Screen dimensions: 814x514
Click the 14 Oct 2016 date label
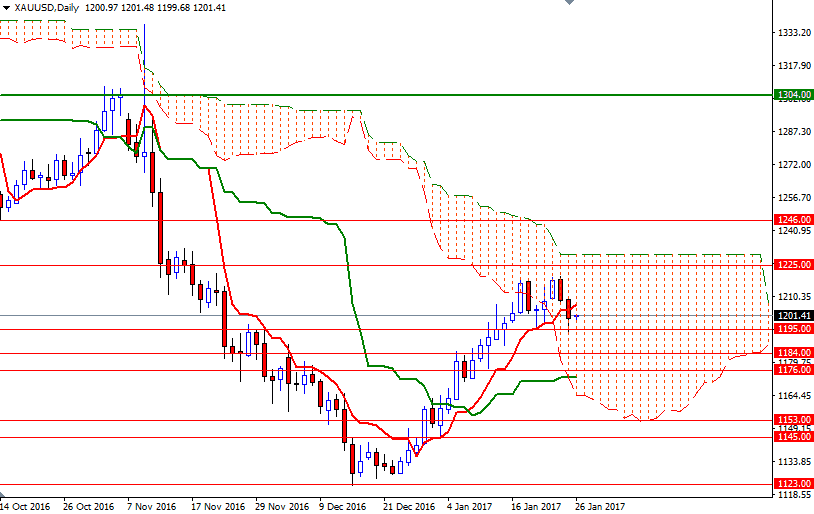25,506
